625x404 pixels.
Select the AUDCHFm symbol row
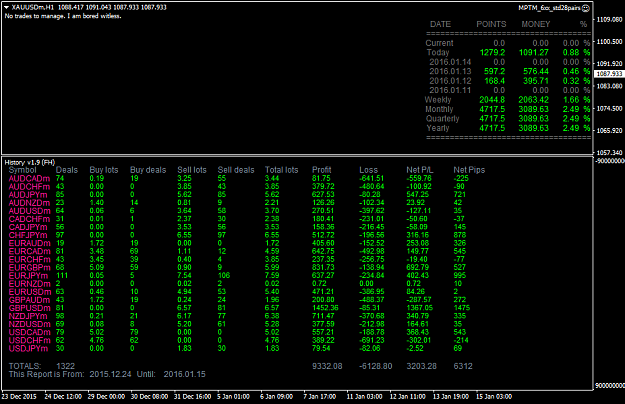(239, 186)
